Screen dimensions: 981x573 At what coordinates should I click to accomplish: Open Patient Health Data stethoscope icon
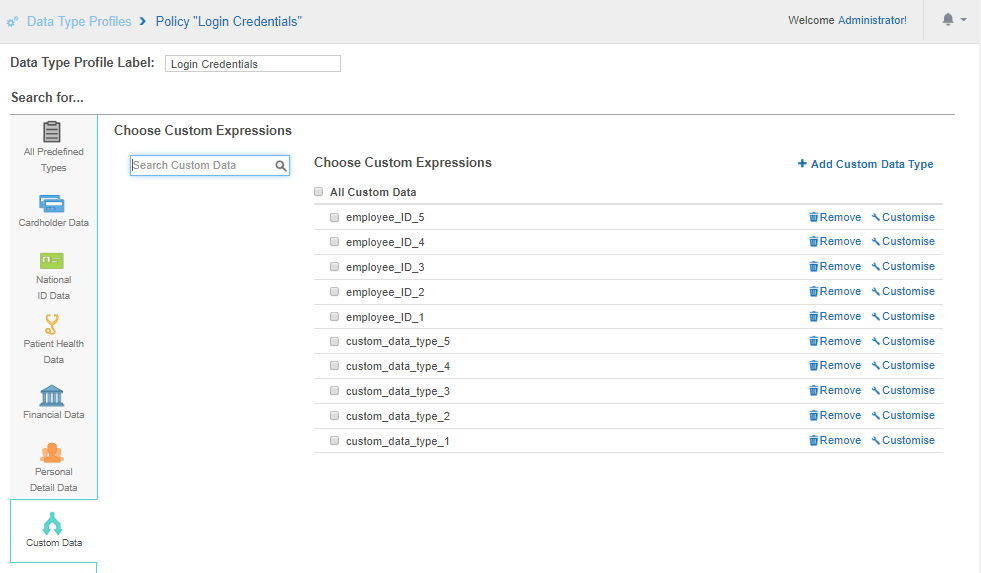point(53,324)
